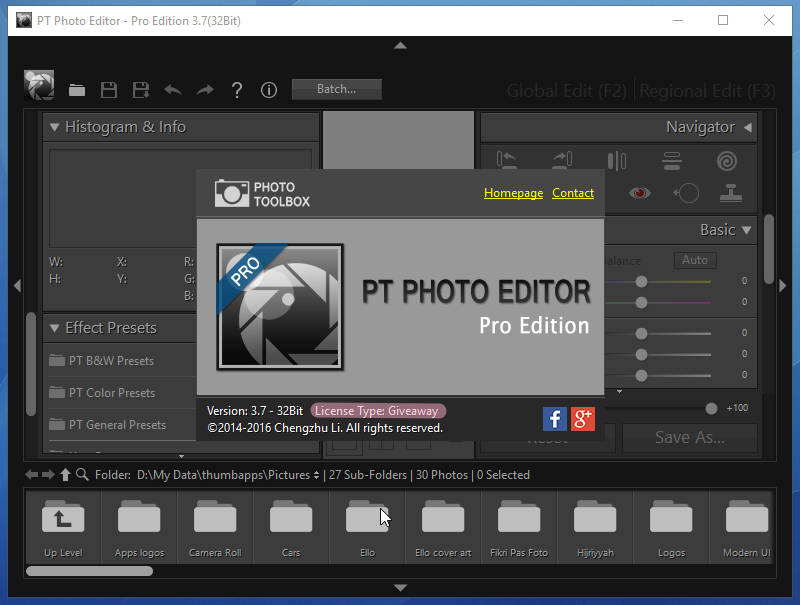Open the Up Level folder thumbnail
This screenshot has width=800, height=605.
(63, 527)
